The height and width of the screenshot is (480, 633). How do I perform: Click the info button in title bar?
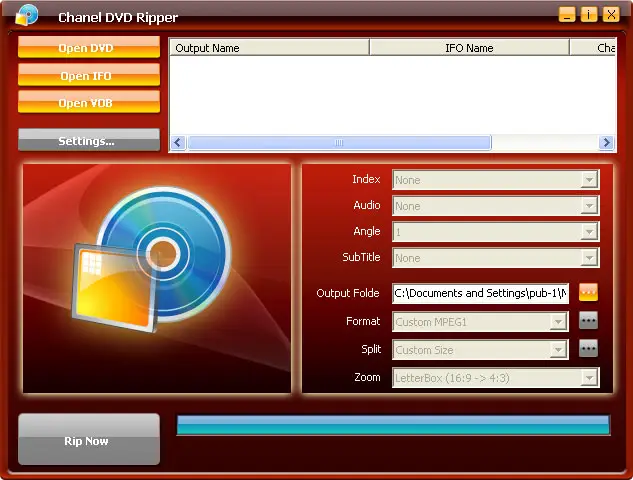pos(589,15)
